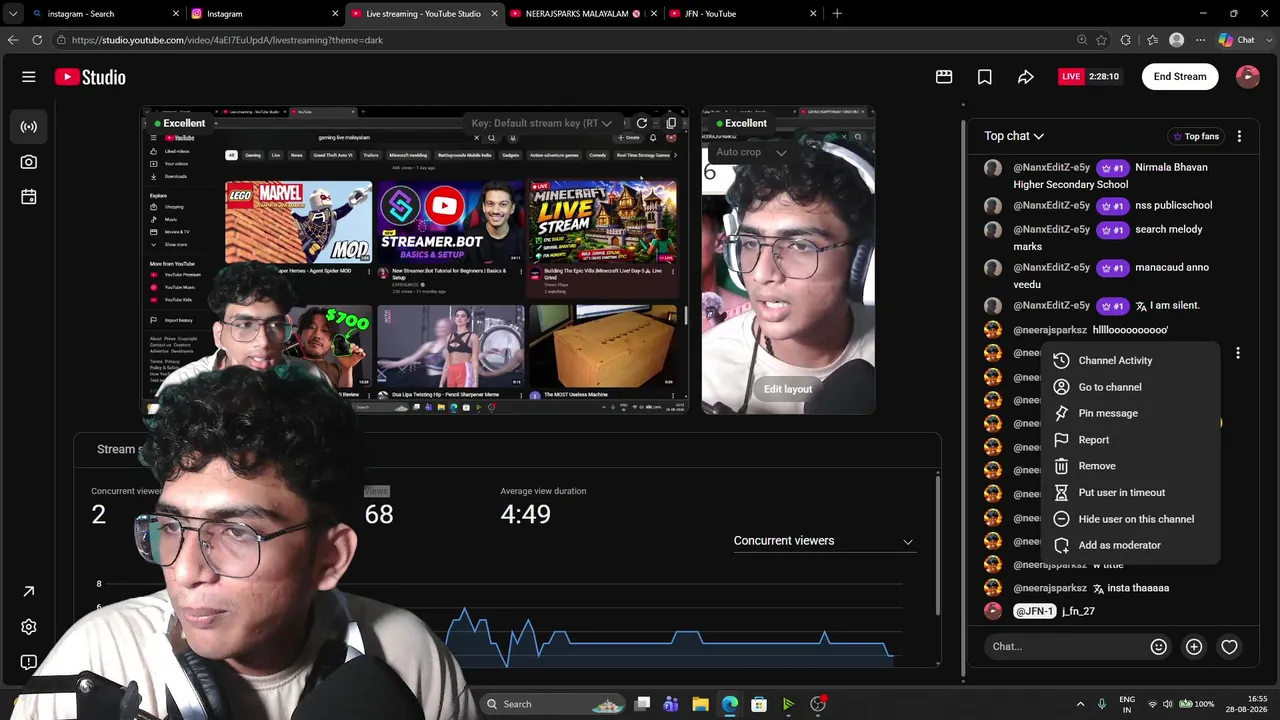Switch to the JFN - YouTube browser tab

[742, 14]
